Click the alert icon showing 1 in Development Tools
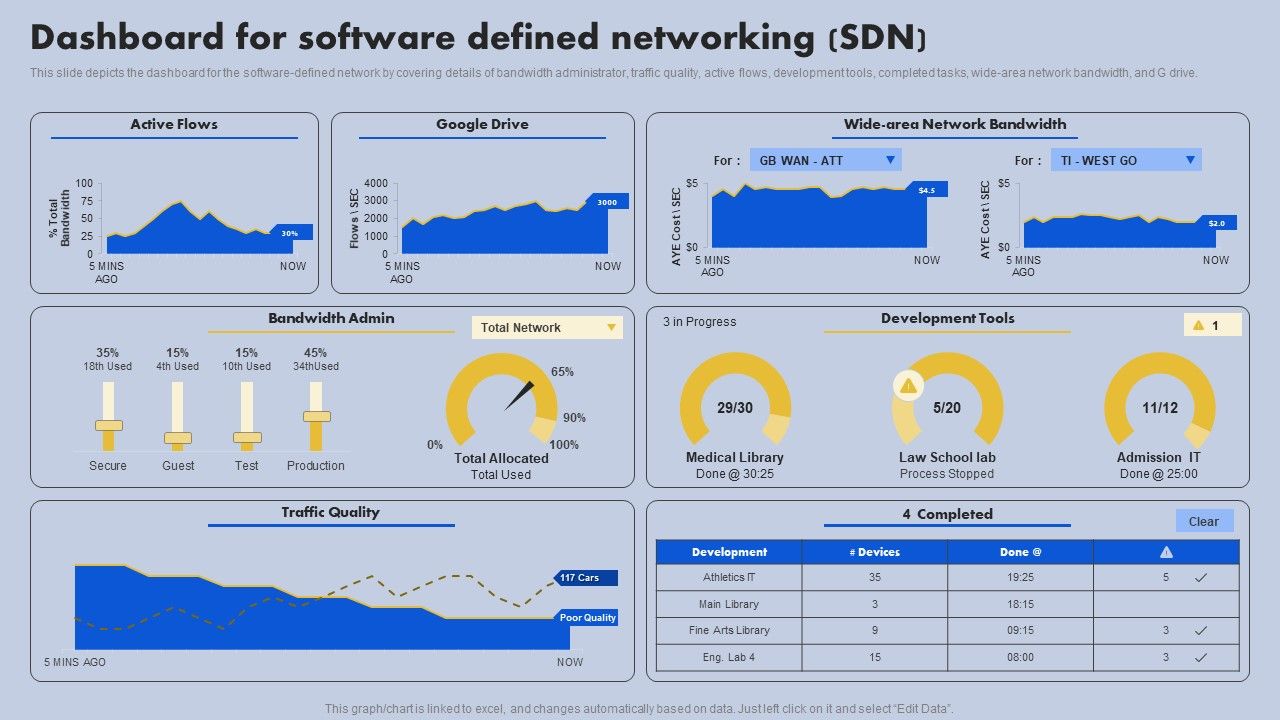This screenshot has height=720, width=1280. (1213, 324)
